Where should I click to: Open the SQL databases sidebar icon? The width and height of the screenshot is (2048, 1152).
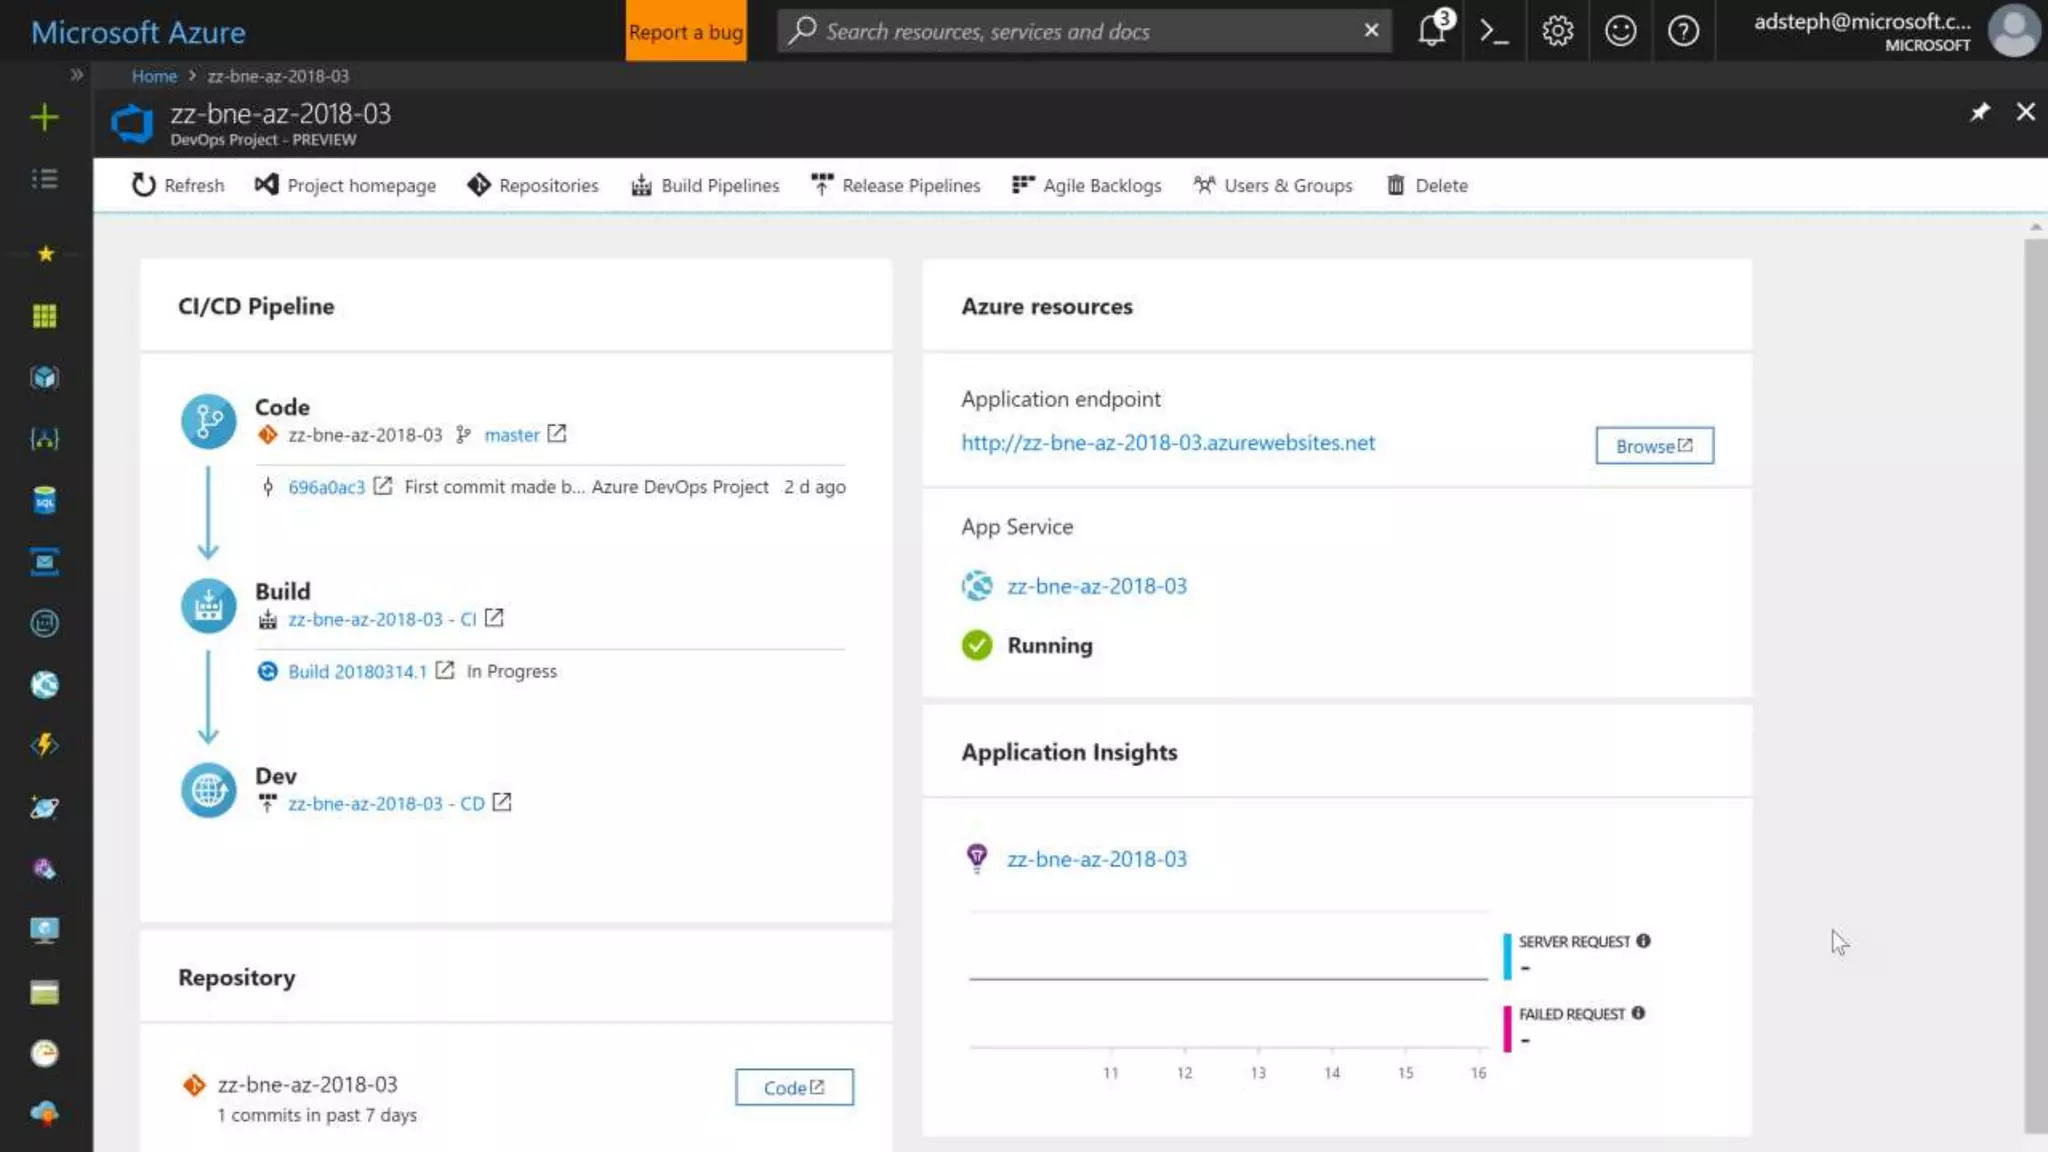[x=44, y=500]
